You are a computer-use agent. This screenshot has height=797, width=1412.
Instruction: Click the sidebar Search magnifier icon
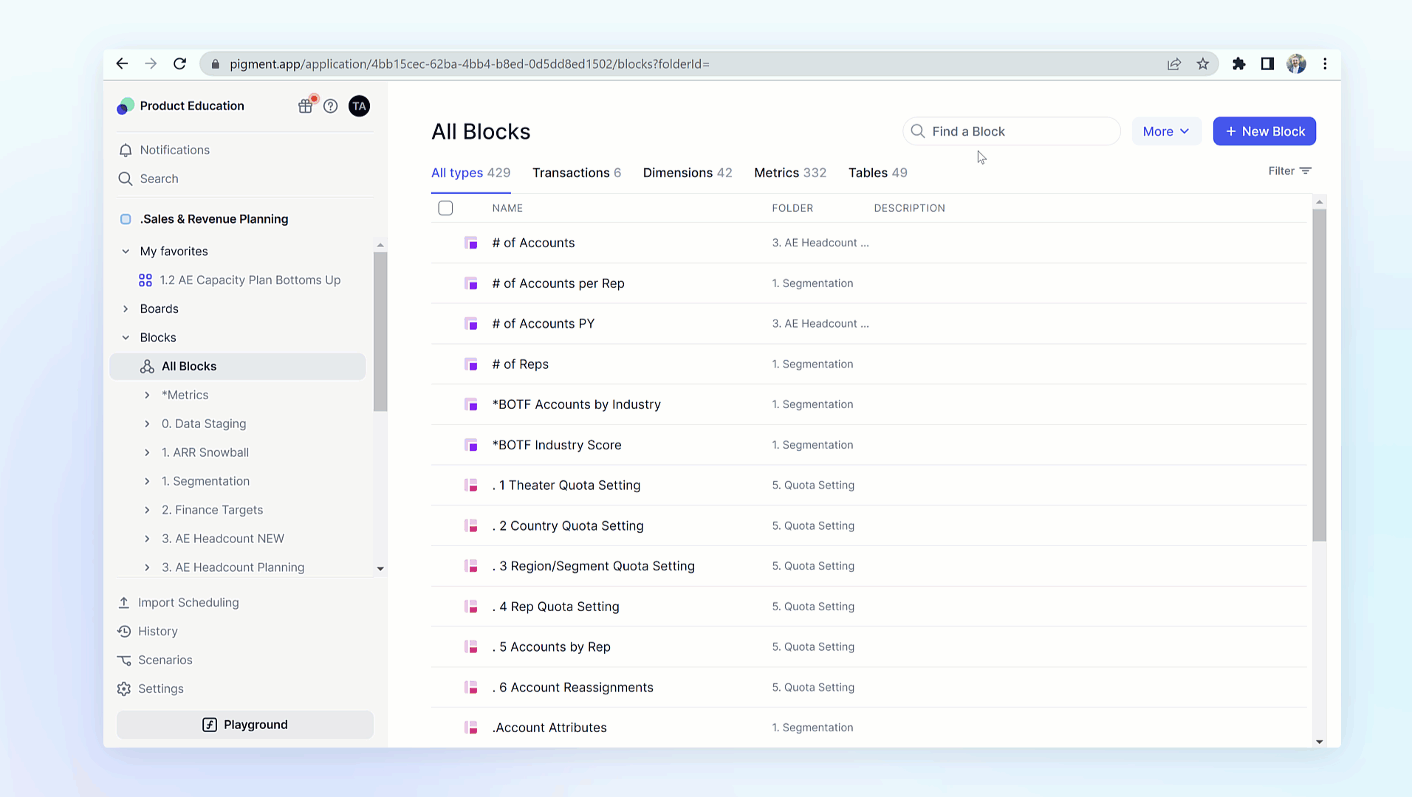click(125, 179)
